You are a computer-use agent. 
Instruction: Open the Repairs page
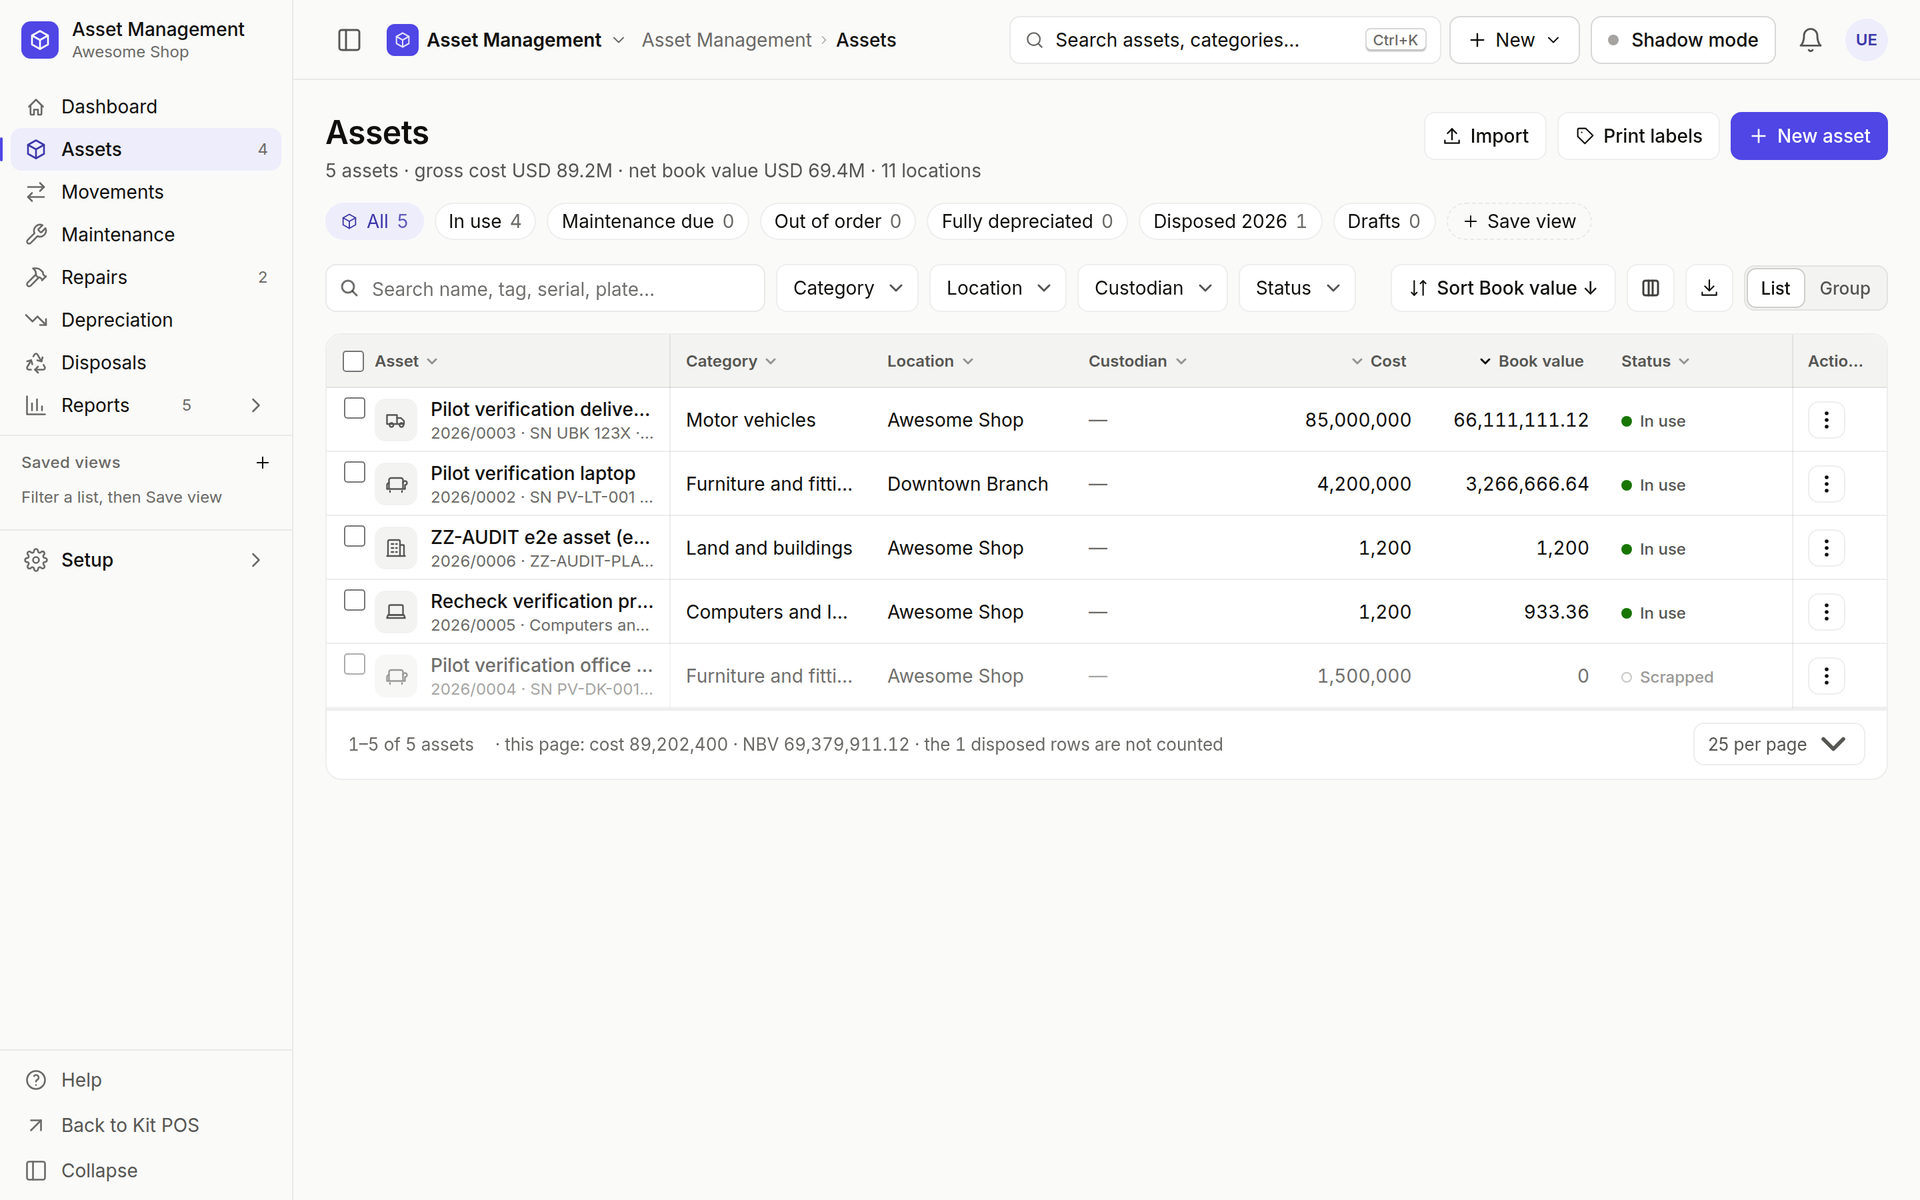tap(146, 277)
